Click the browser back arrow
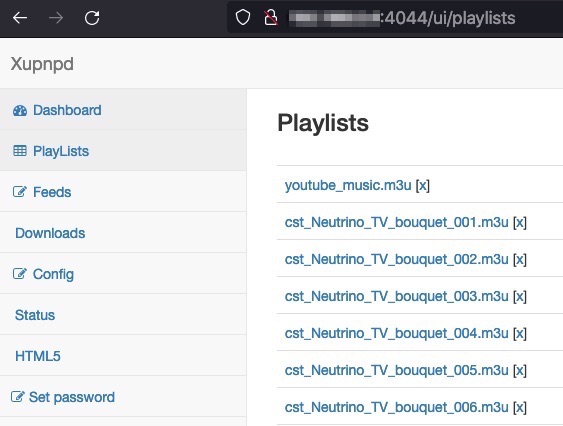Screen dimensions: 563x426 click(x=20, y=18)
